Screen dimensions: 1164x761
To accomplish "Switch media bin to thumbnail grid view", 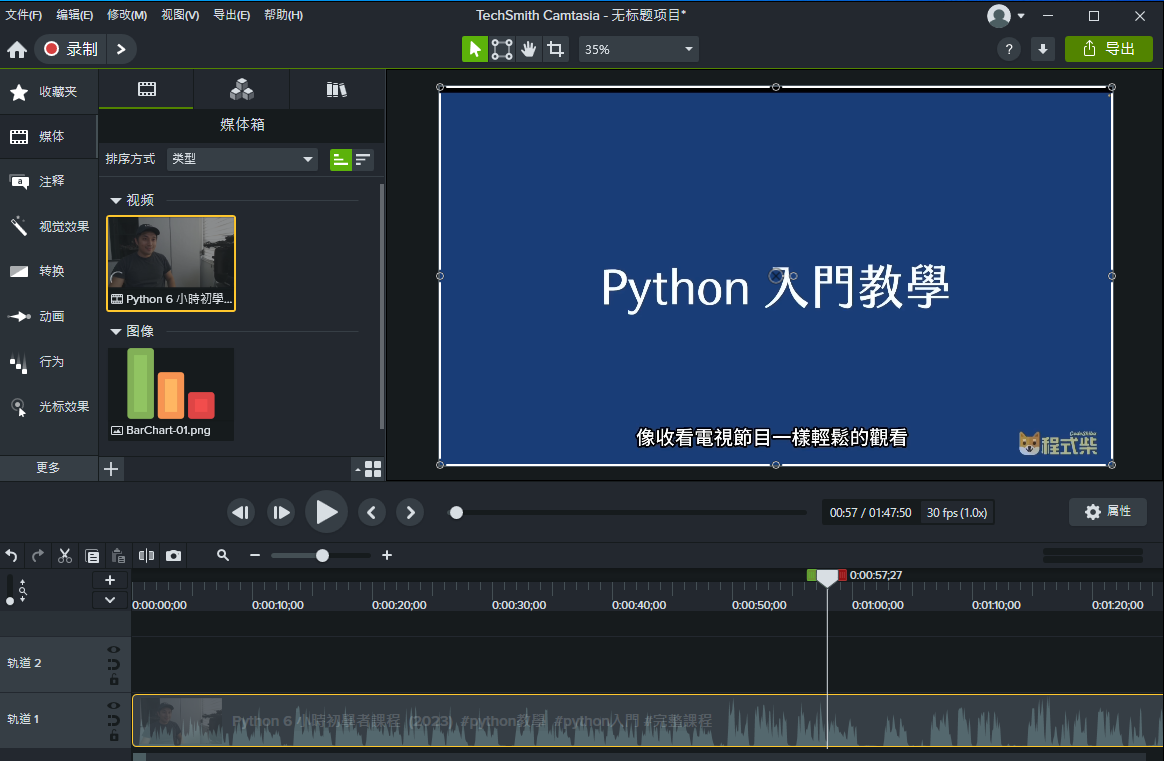I will tap(372, 468).
